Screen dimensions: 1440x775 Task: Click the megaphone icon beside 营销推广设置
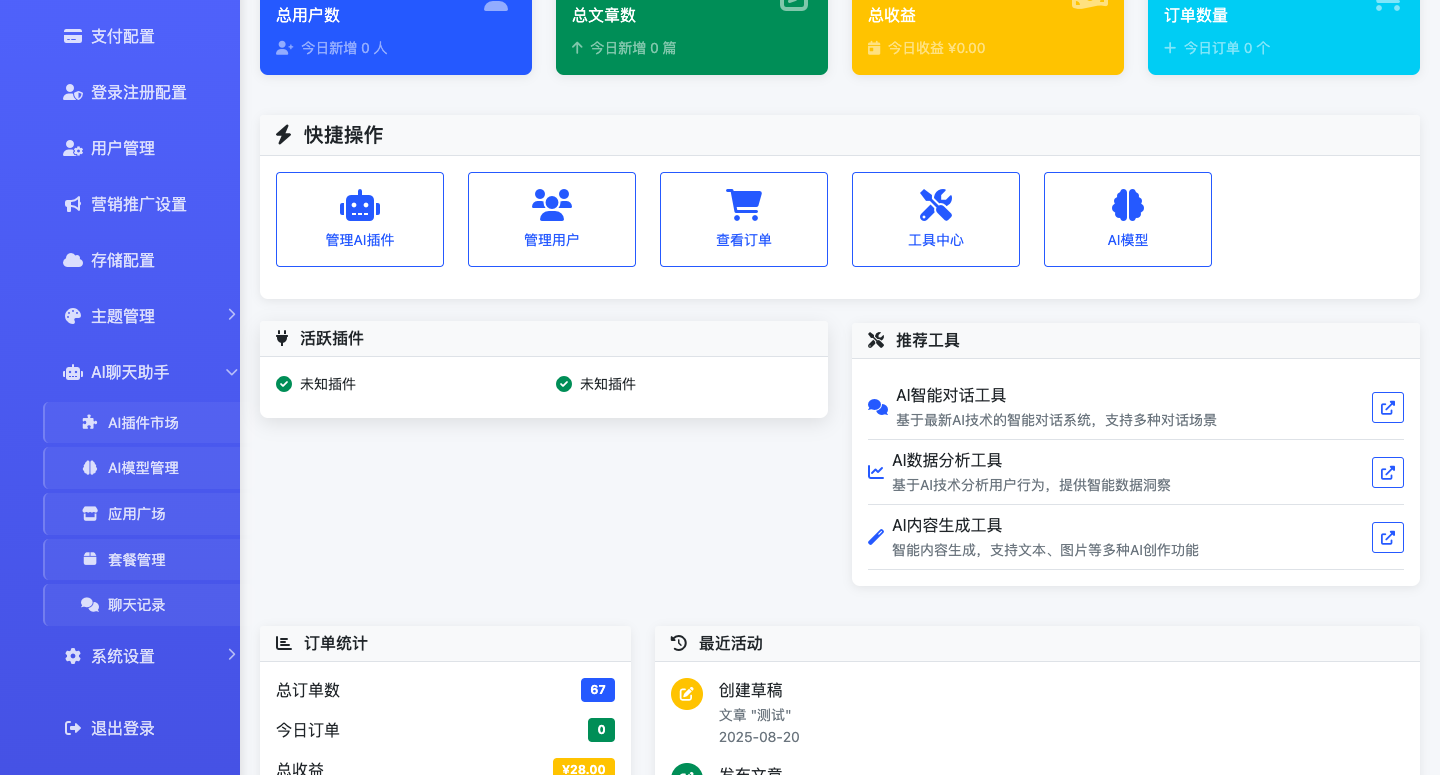pyautogui.click(x=73, y=204)
